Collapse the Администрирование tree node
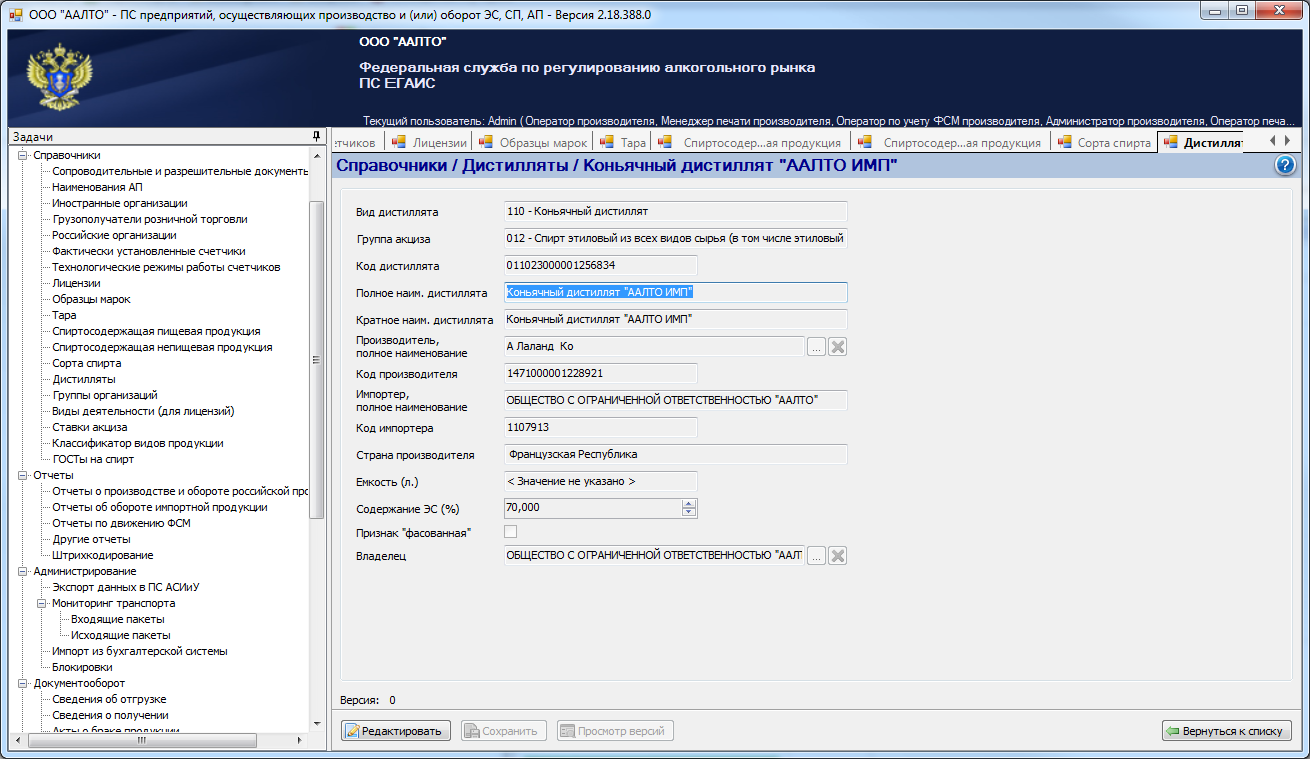The height and width of the screenshot is (759, 1310). pyautogui.click(x=23, y=571)
